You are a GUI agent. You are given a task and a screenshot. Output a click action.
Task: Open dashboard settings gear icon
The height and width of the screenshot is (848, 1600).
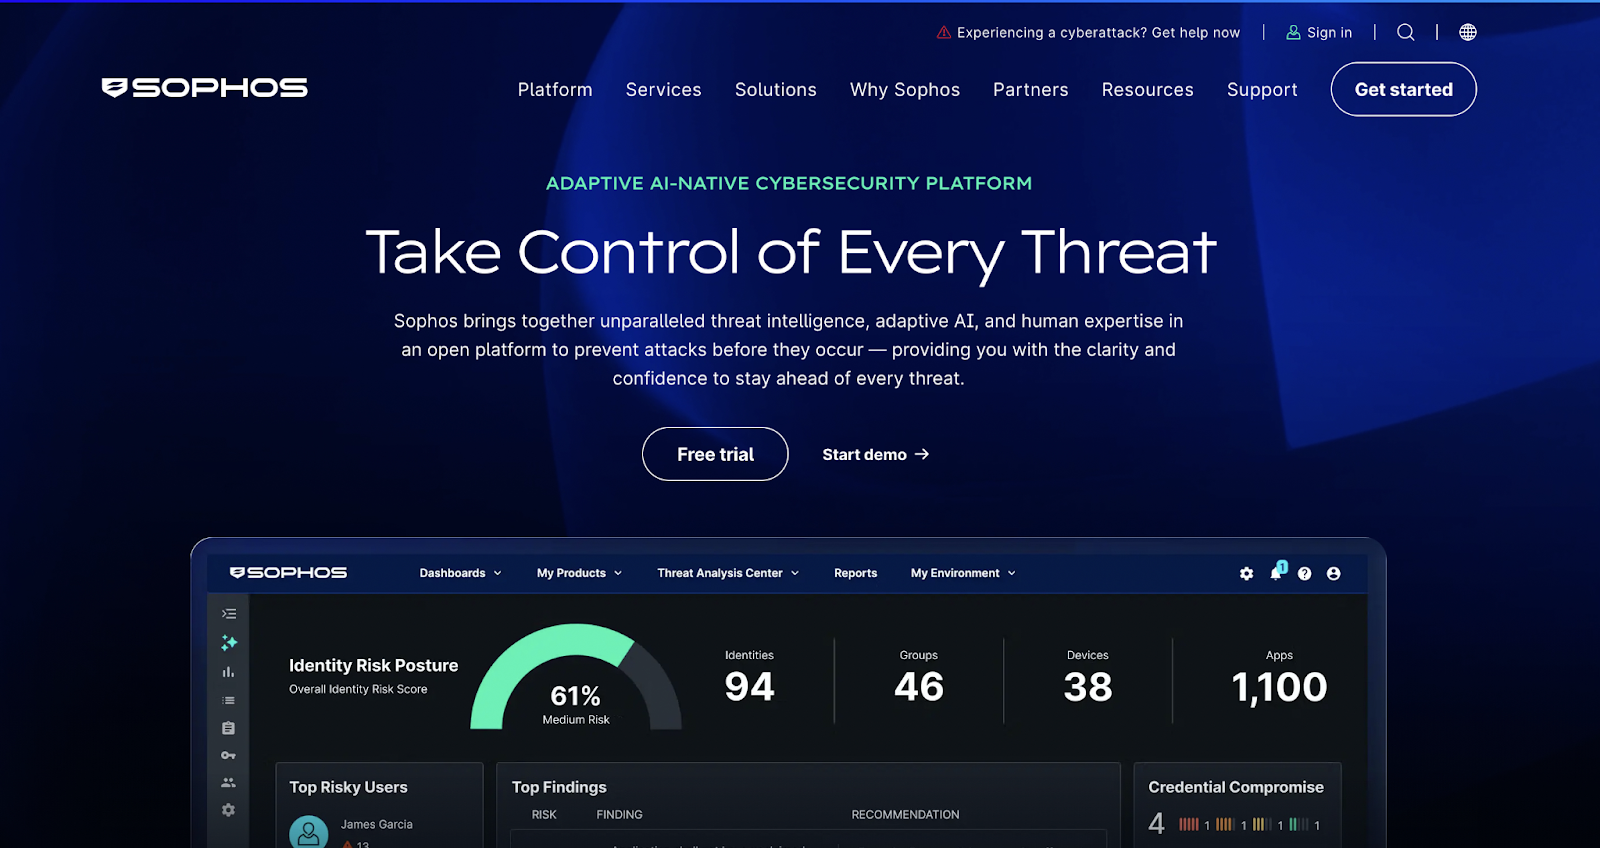point(1246,574)
